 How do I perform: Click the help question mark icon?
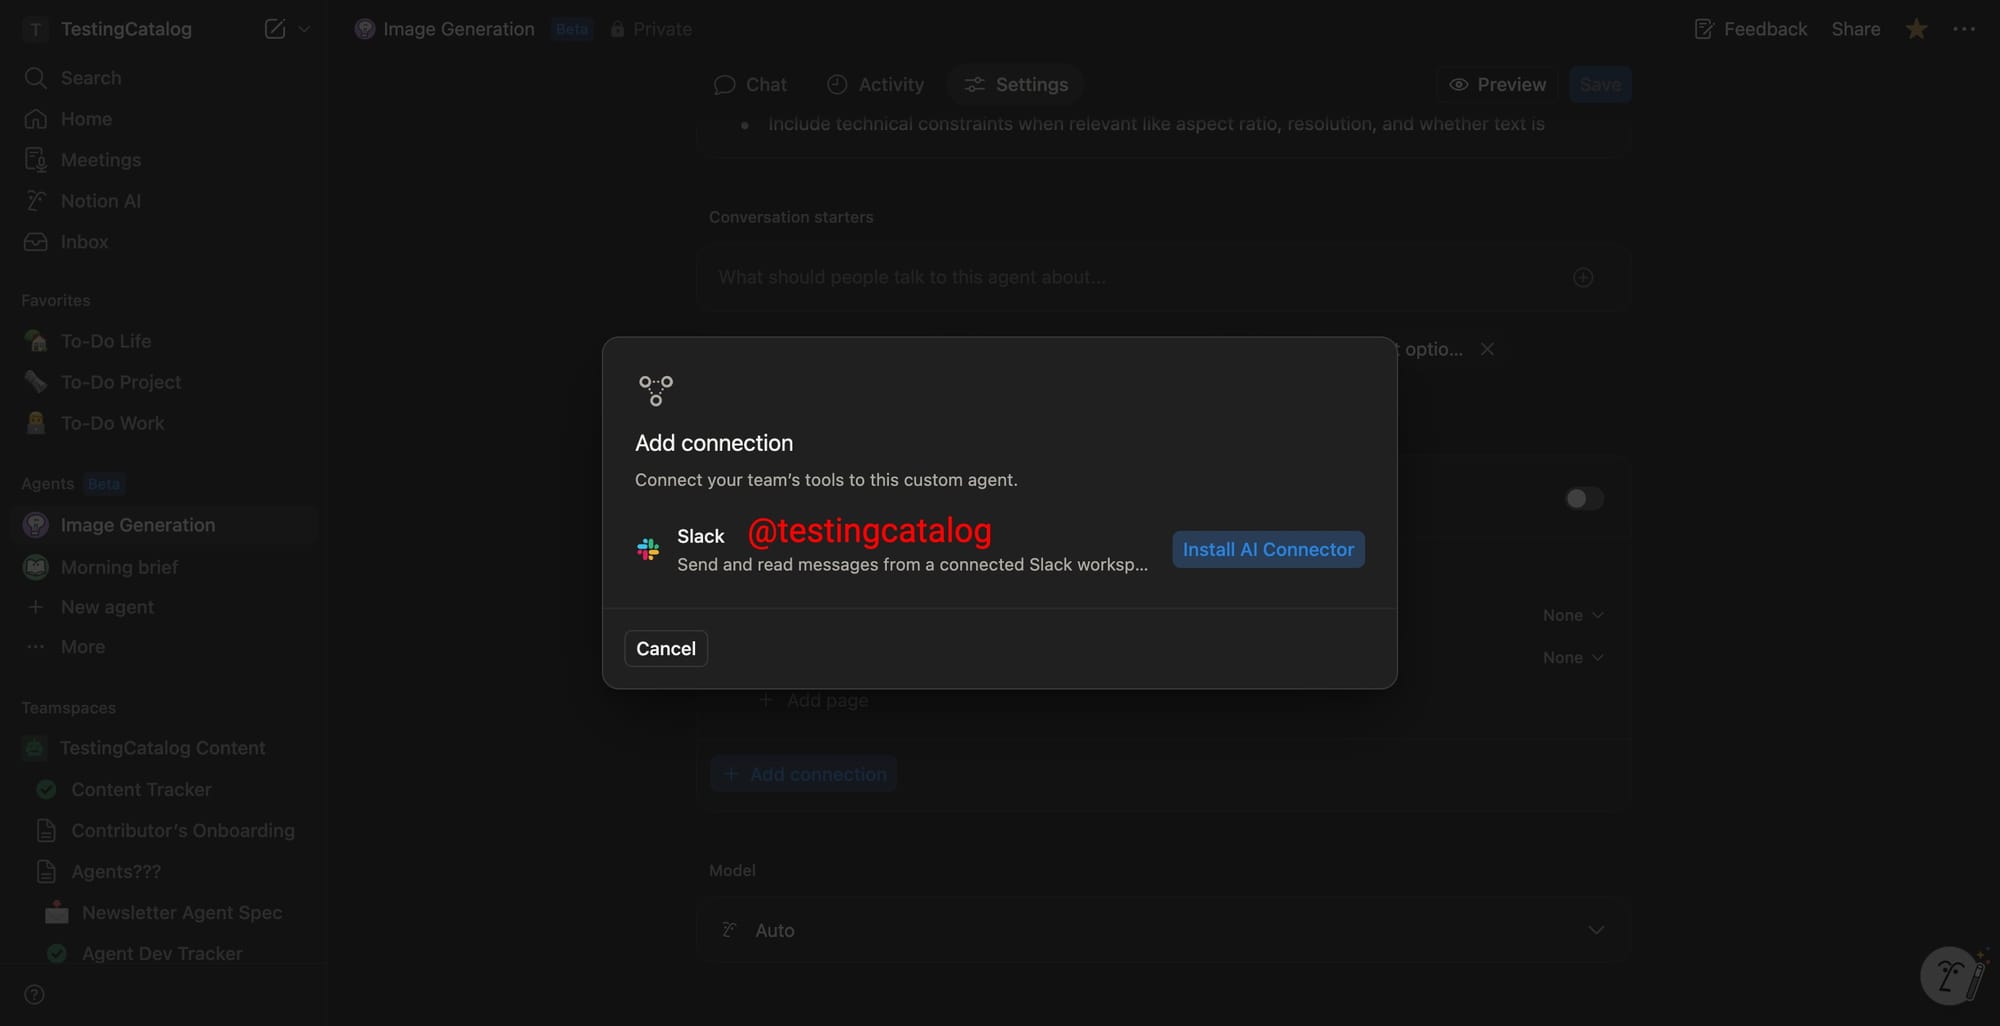[34, 994]
